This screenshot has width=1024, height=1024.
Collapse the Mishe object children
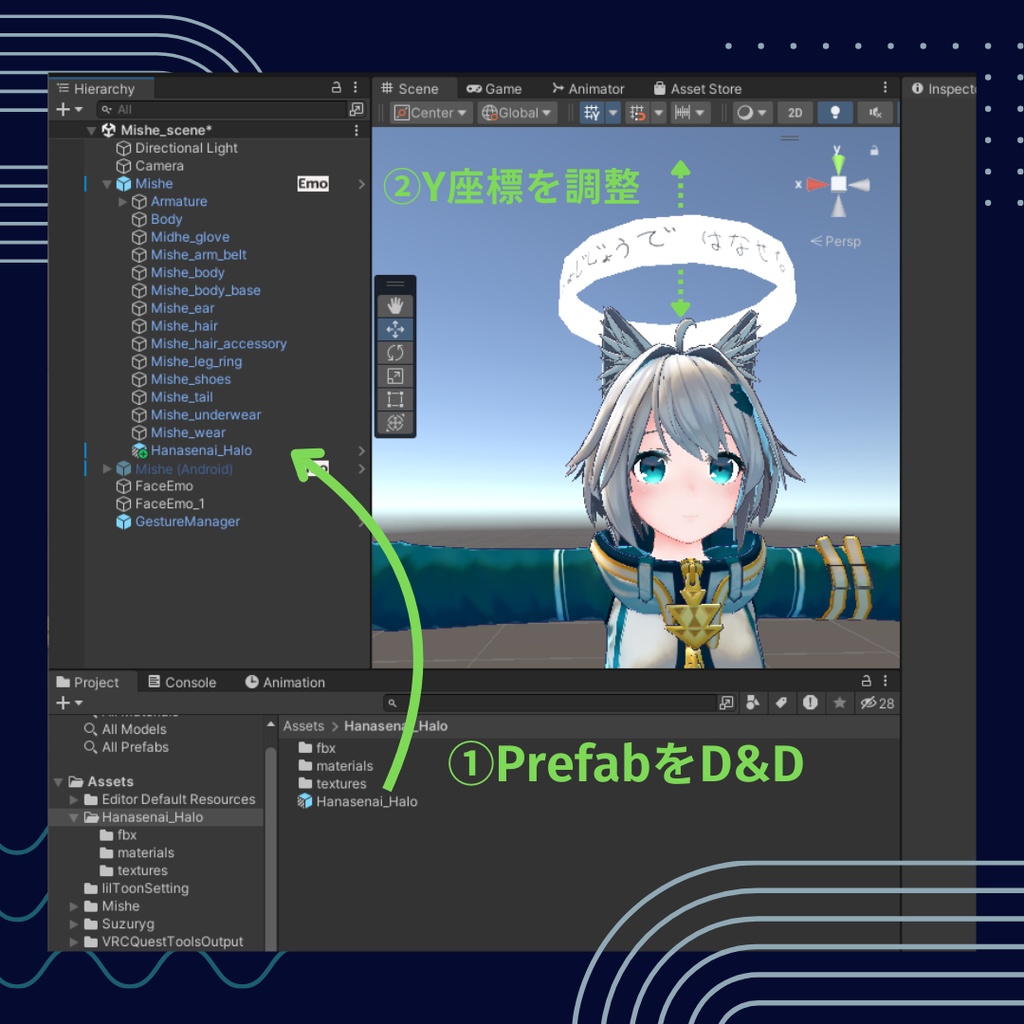click(107, 184)
